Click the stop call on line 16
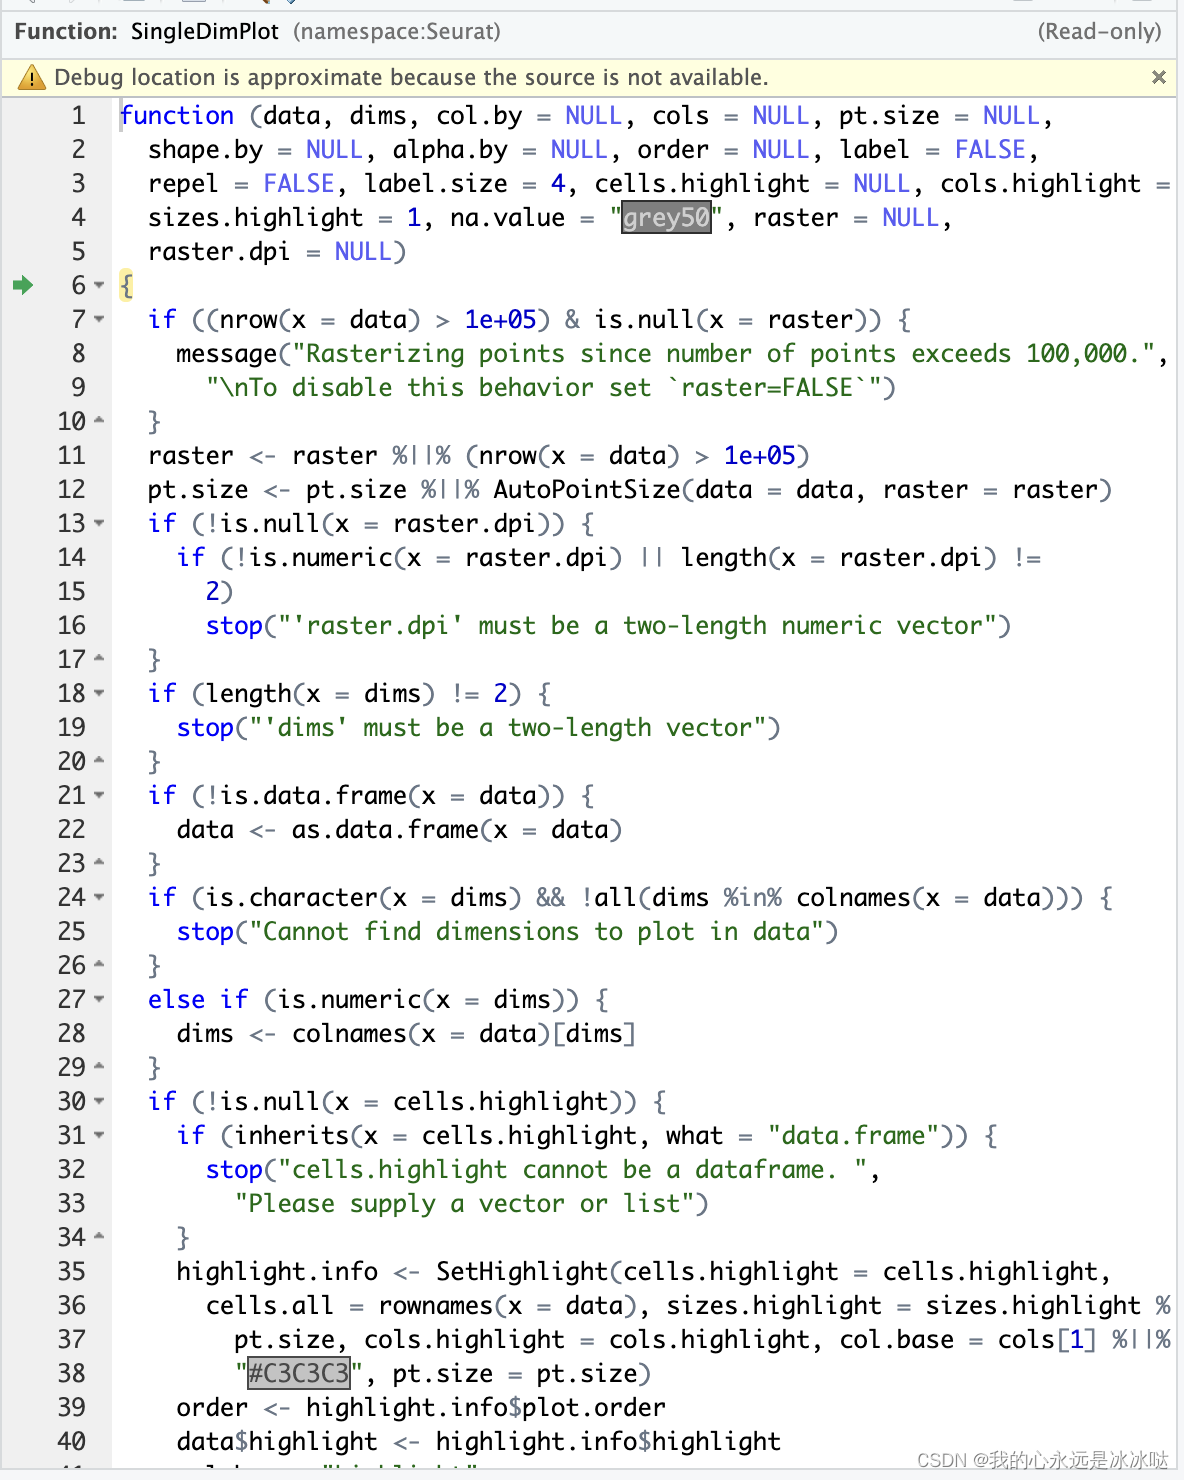Screen dimensions: 1184x1480 pyautogui.click(x=234, y=625)
